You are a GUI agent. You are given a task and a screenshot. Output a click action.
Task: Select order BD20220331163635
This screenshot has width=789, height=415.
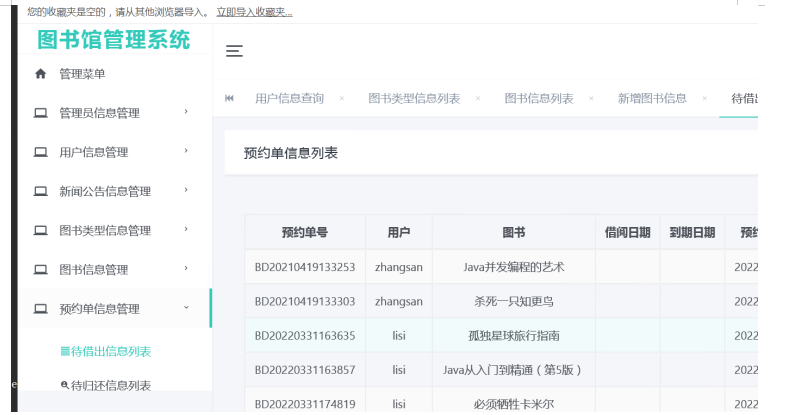pos(305,336)
